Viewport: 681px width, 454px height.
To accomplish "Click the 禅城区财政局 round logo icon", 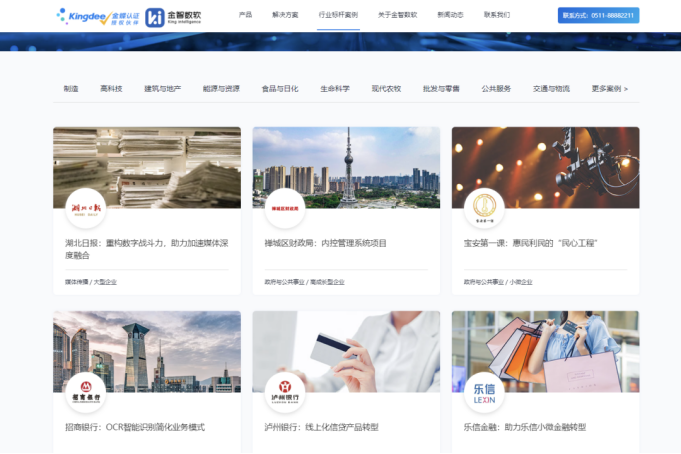I will click(285, 208).
